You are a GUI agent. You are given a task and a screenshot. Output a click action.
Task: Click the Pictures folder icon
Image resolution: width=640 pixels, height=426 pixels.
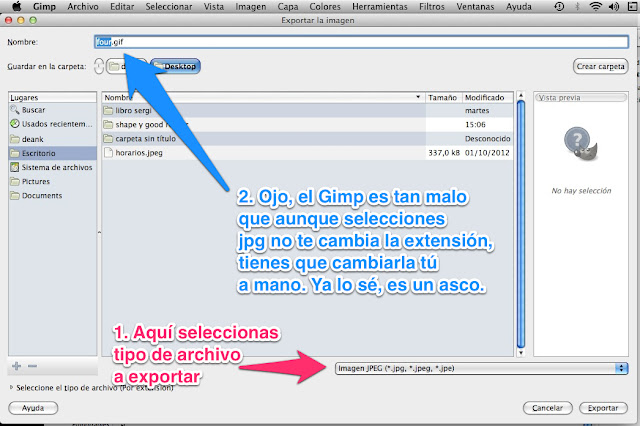click(15, 181)
